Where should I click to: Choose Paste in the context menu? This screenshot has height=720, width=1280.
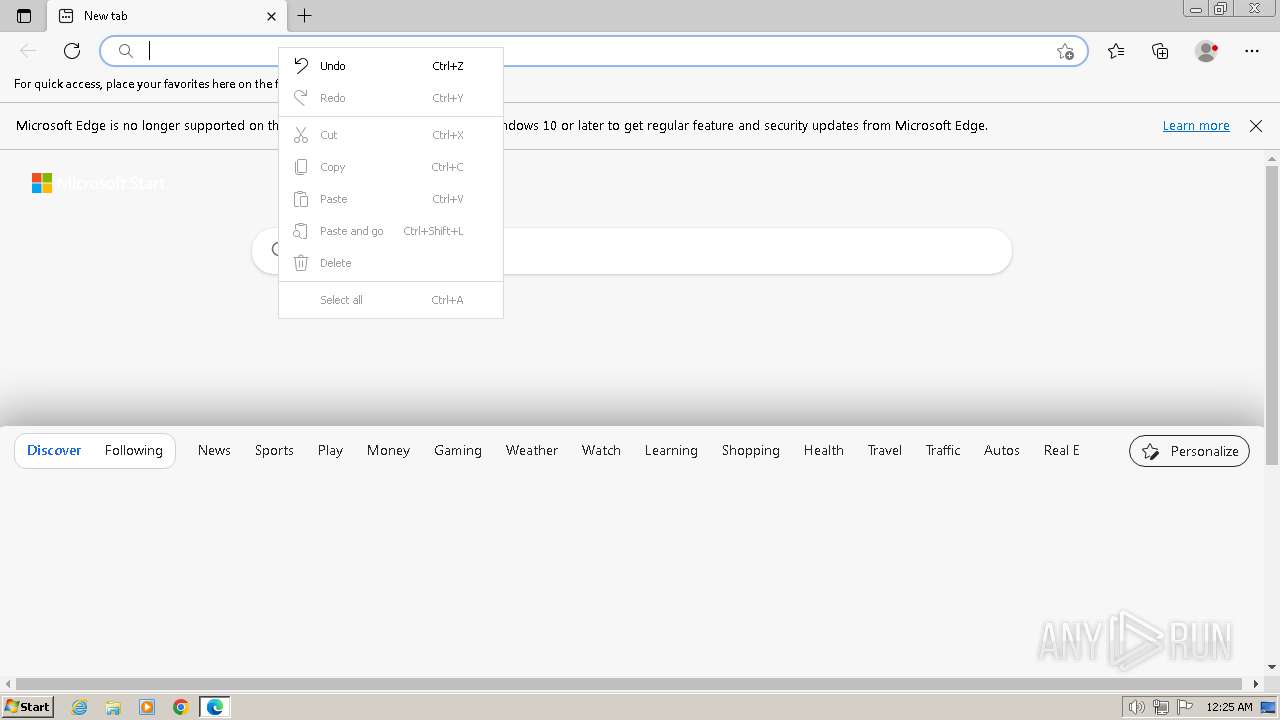coord(390,199)
